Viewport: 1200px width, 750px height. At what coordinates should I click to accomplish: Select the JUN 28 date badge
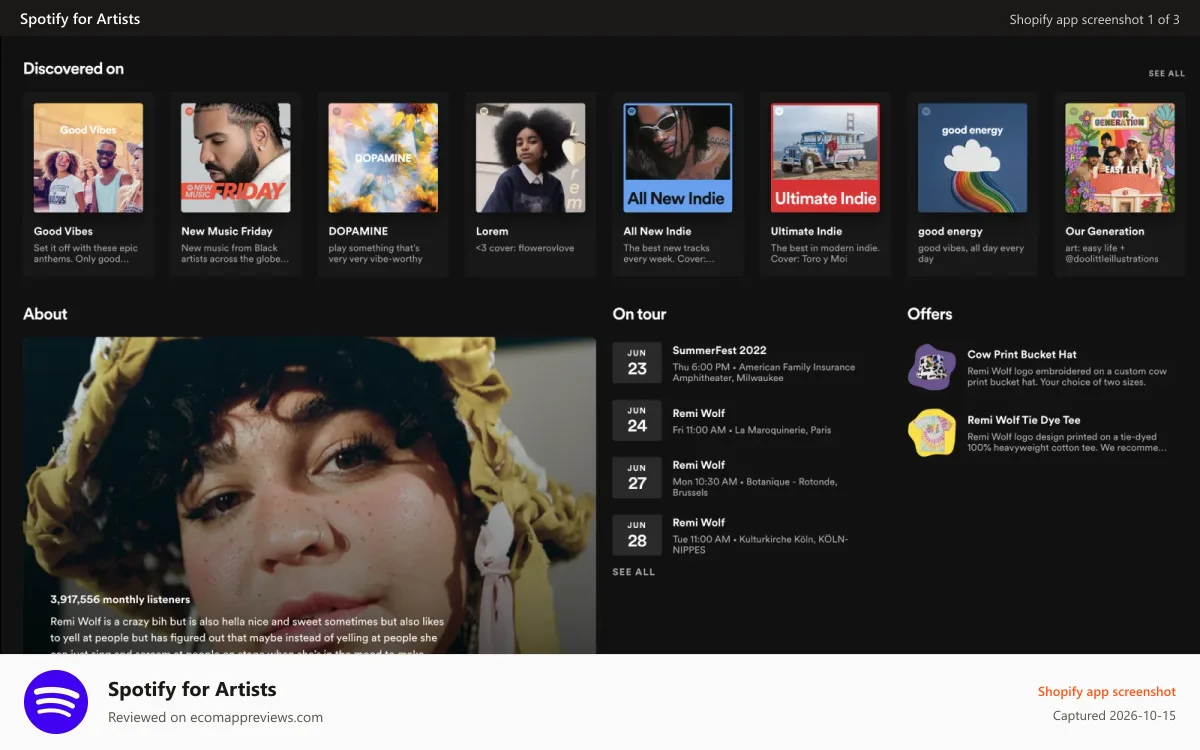[637, 534]
